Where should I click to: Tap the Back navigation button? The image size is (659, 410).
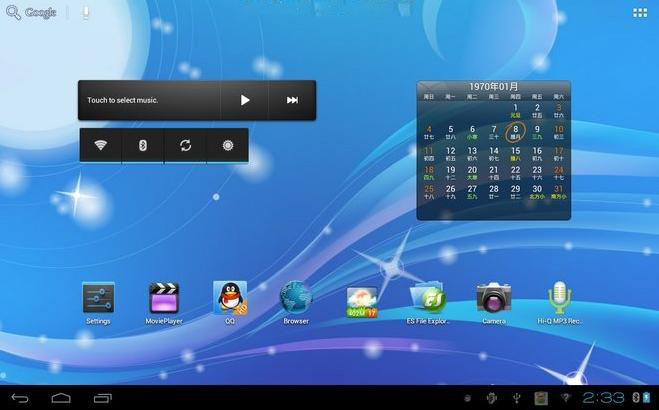point(20,398)
